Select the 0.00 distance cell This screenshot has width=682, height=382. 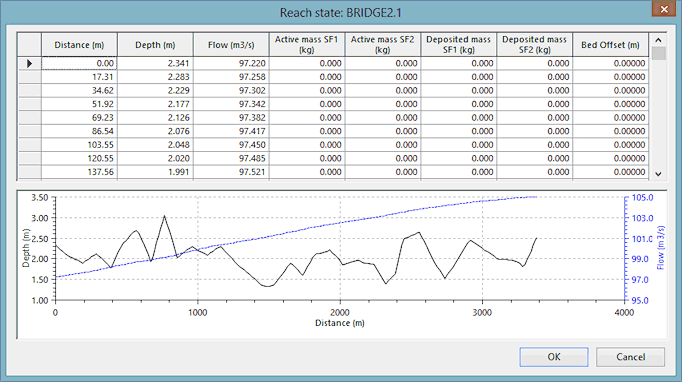click(x=79, y=64)
